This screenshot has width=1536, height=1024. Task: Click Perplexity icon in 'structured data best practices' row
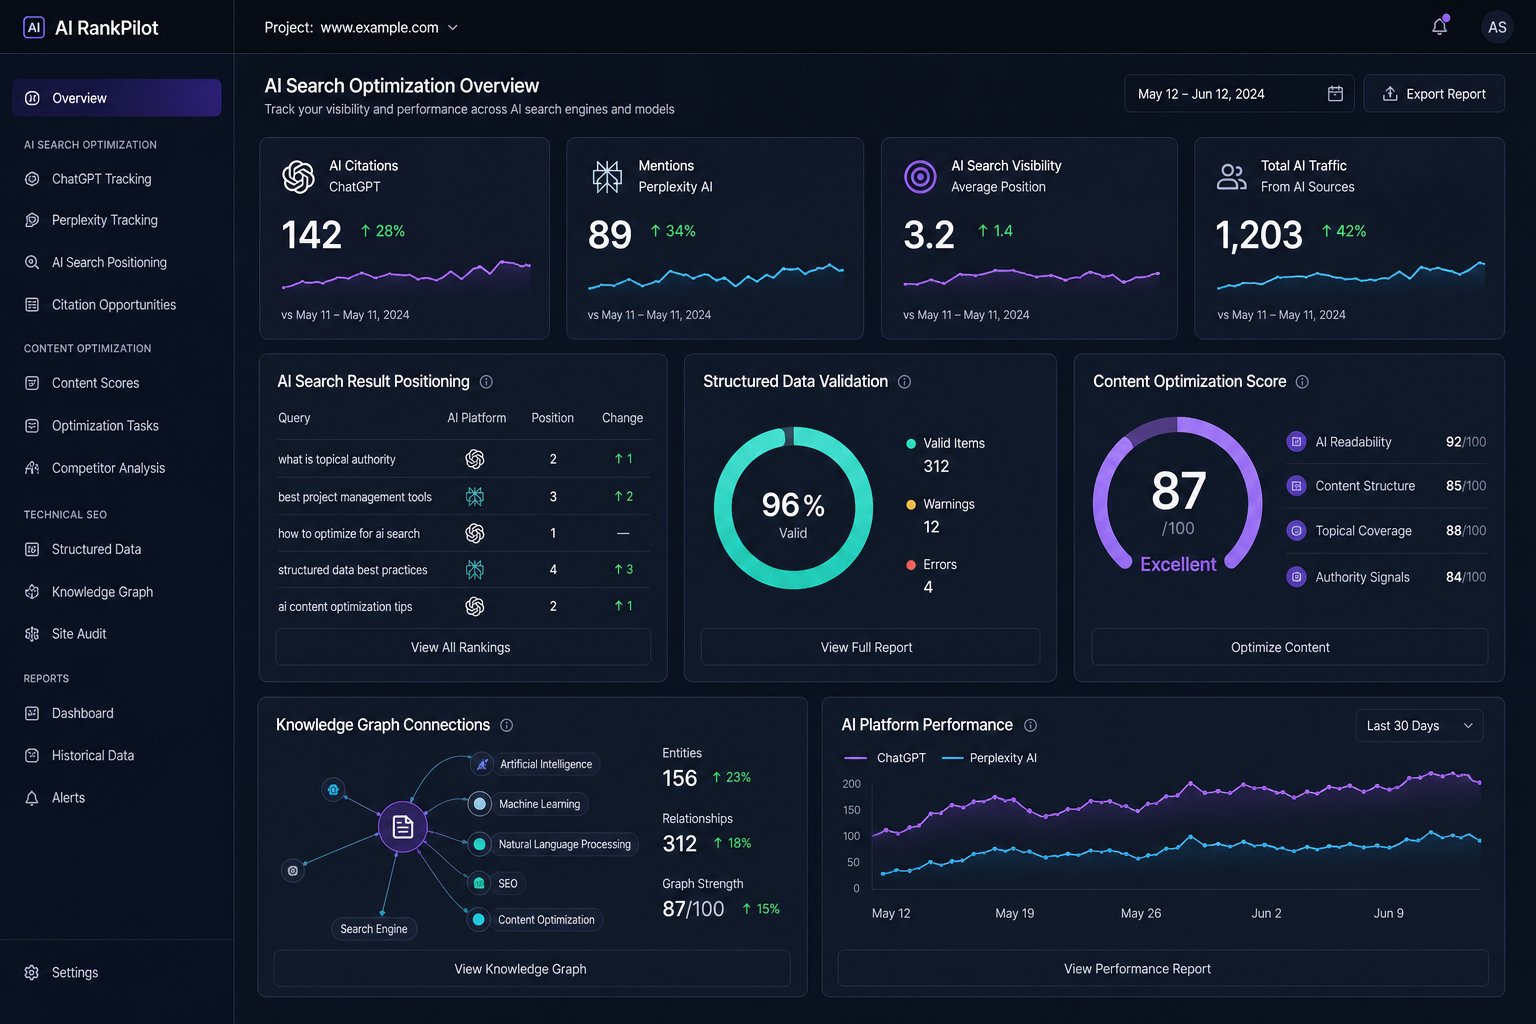click(475, 570)
